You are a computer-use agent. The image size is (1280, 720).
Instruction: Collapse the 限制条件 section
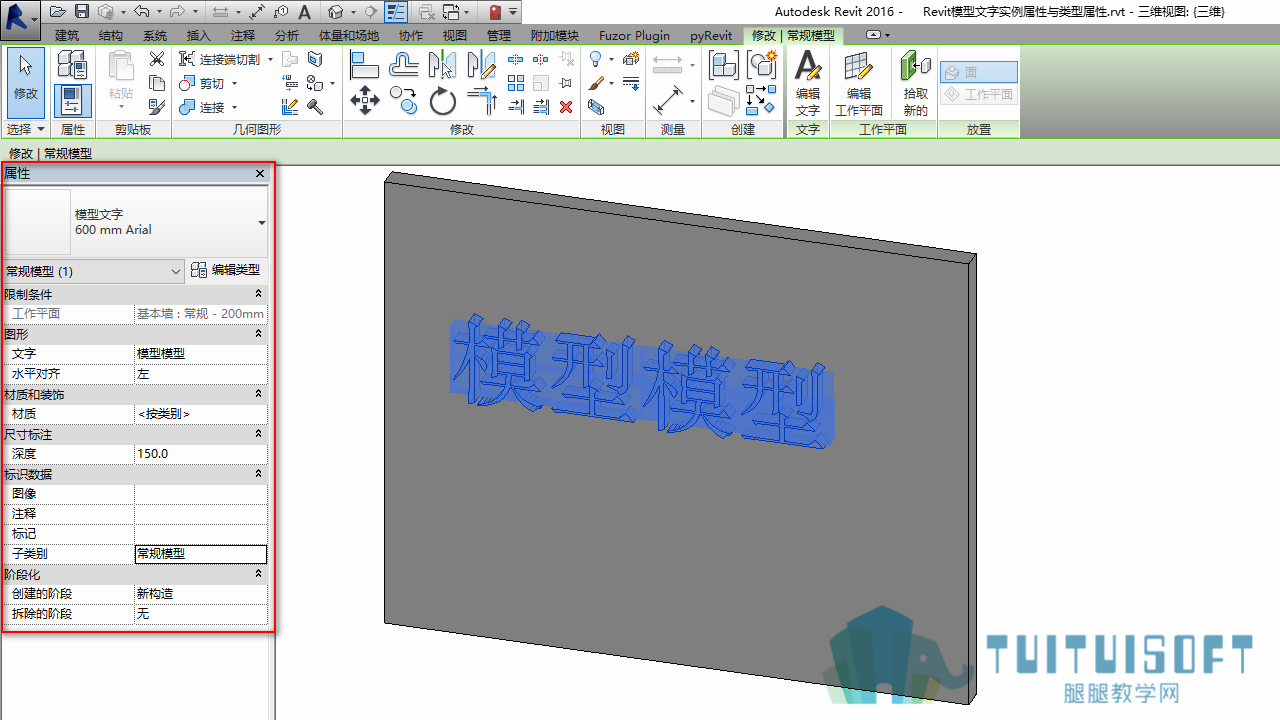coord(259,294)
